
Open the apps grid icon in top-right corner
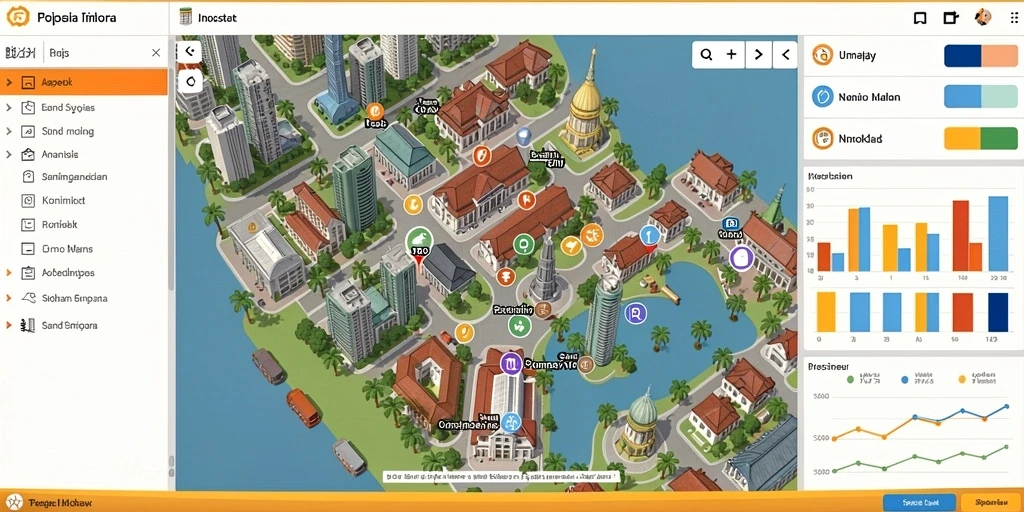pyautogui.click(x=1014, y=18)
